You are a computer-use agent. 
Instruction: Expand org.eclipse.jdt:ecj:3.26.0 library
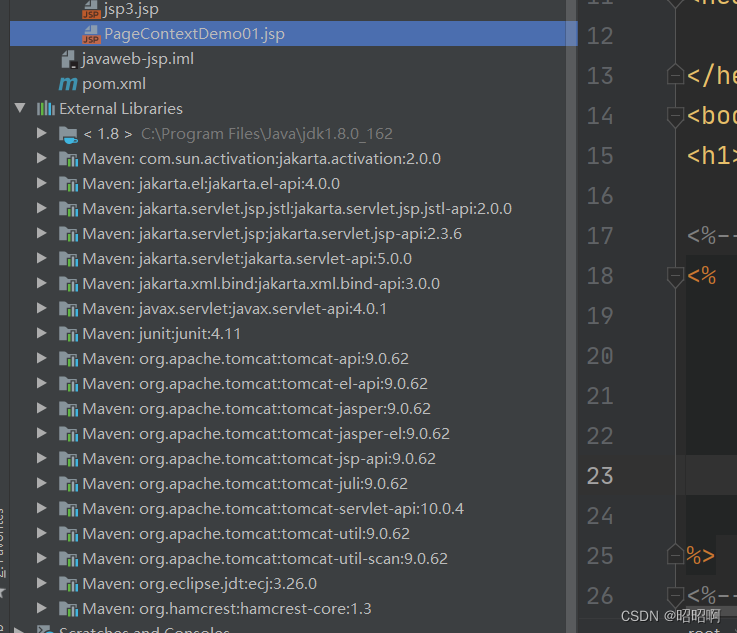(x=42, y=583)
